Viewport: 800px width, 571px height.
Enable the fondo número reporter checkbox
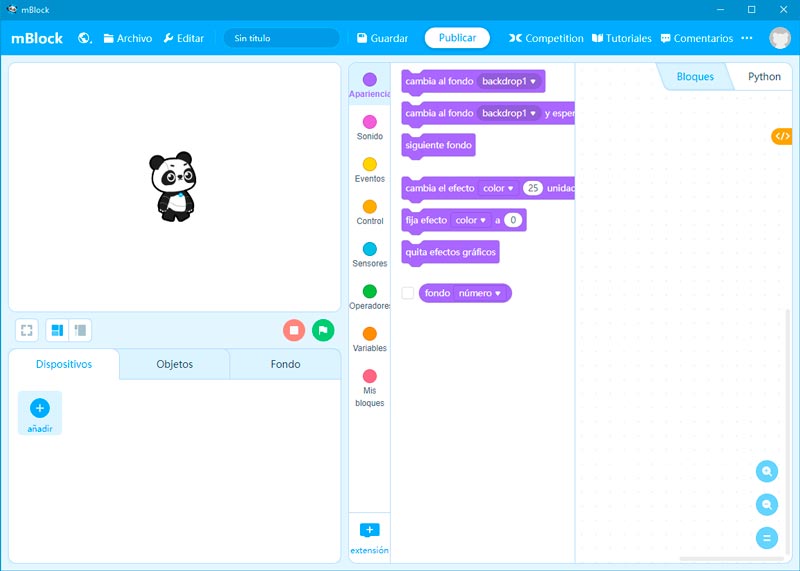(x=408, y=293)
